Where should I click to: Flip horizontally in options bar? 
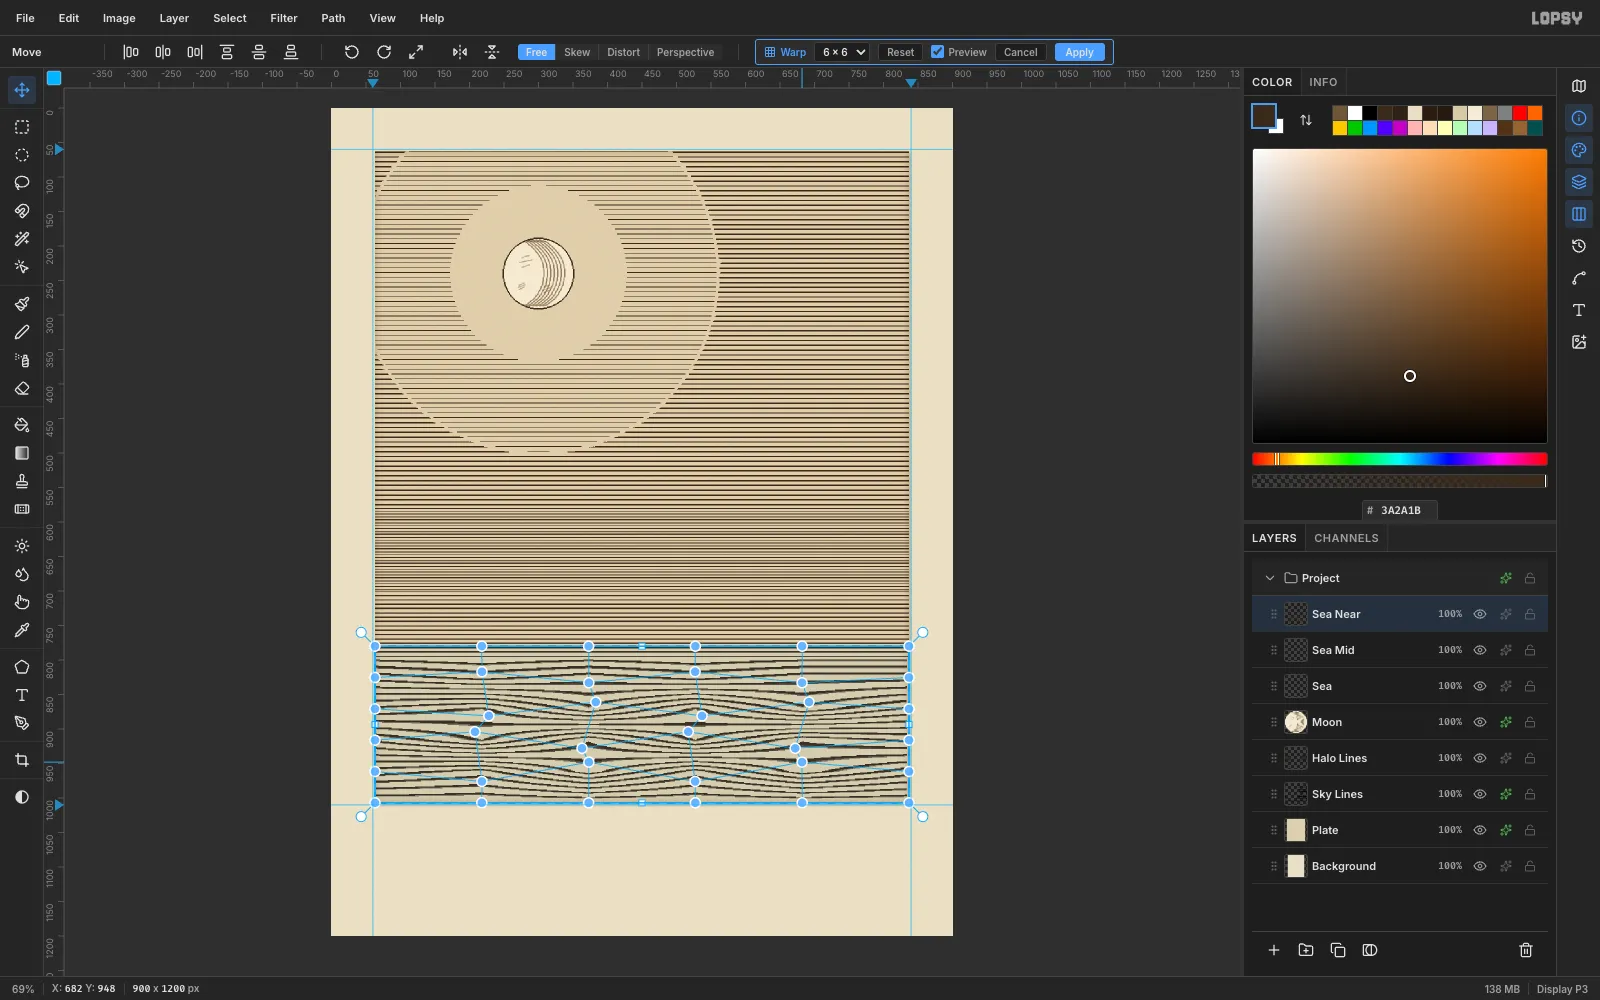(460, 52)
